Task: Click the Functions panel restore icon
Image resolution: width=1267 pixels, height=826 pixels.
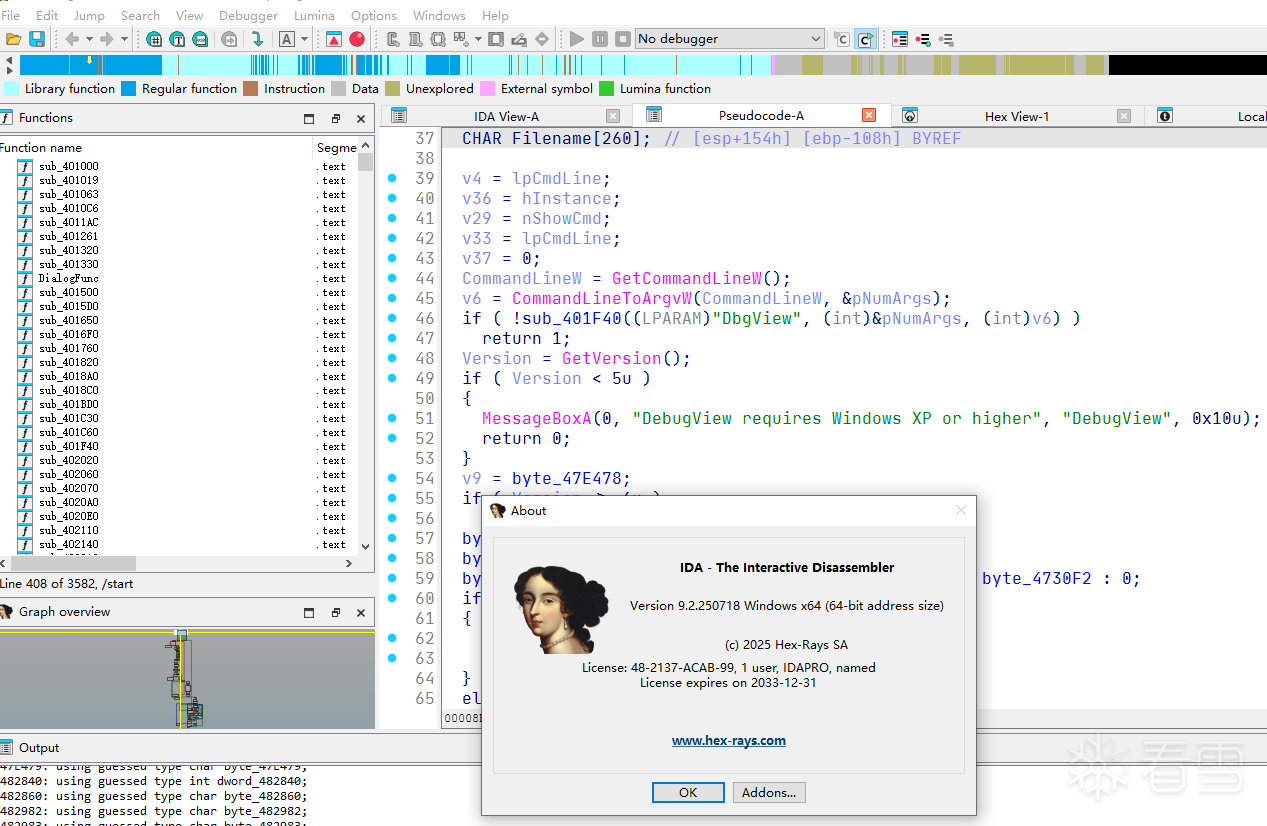Action: click(335, 118)
